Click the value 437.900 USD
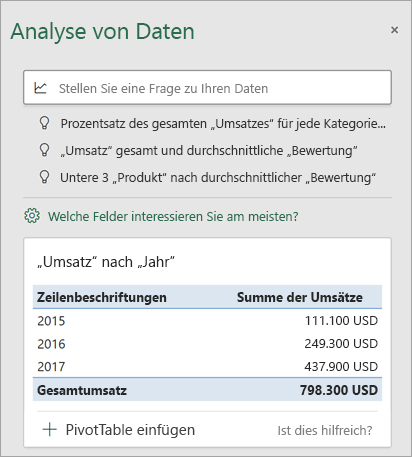 341,367
